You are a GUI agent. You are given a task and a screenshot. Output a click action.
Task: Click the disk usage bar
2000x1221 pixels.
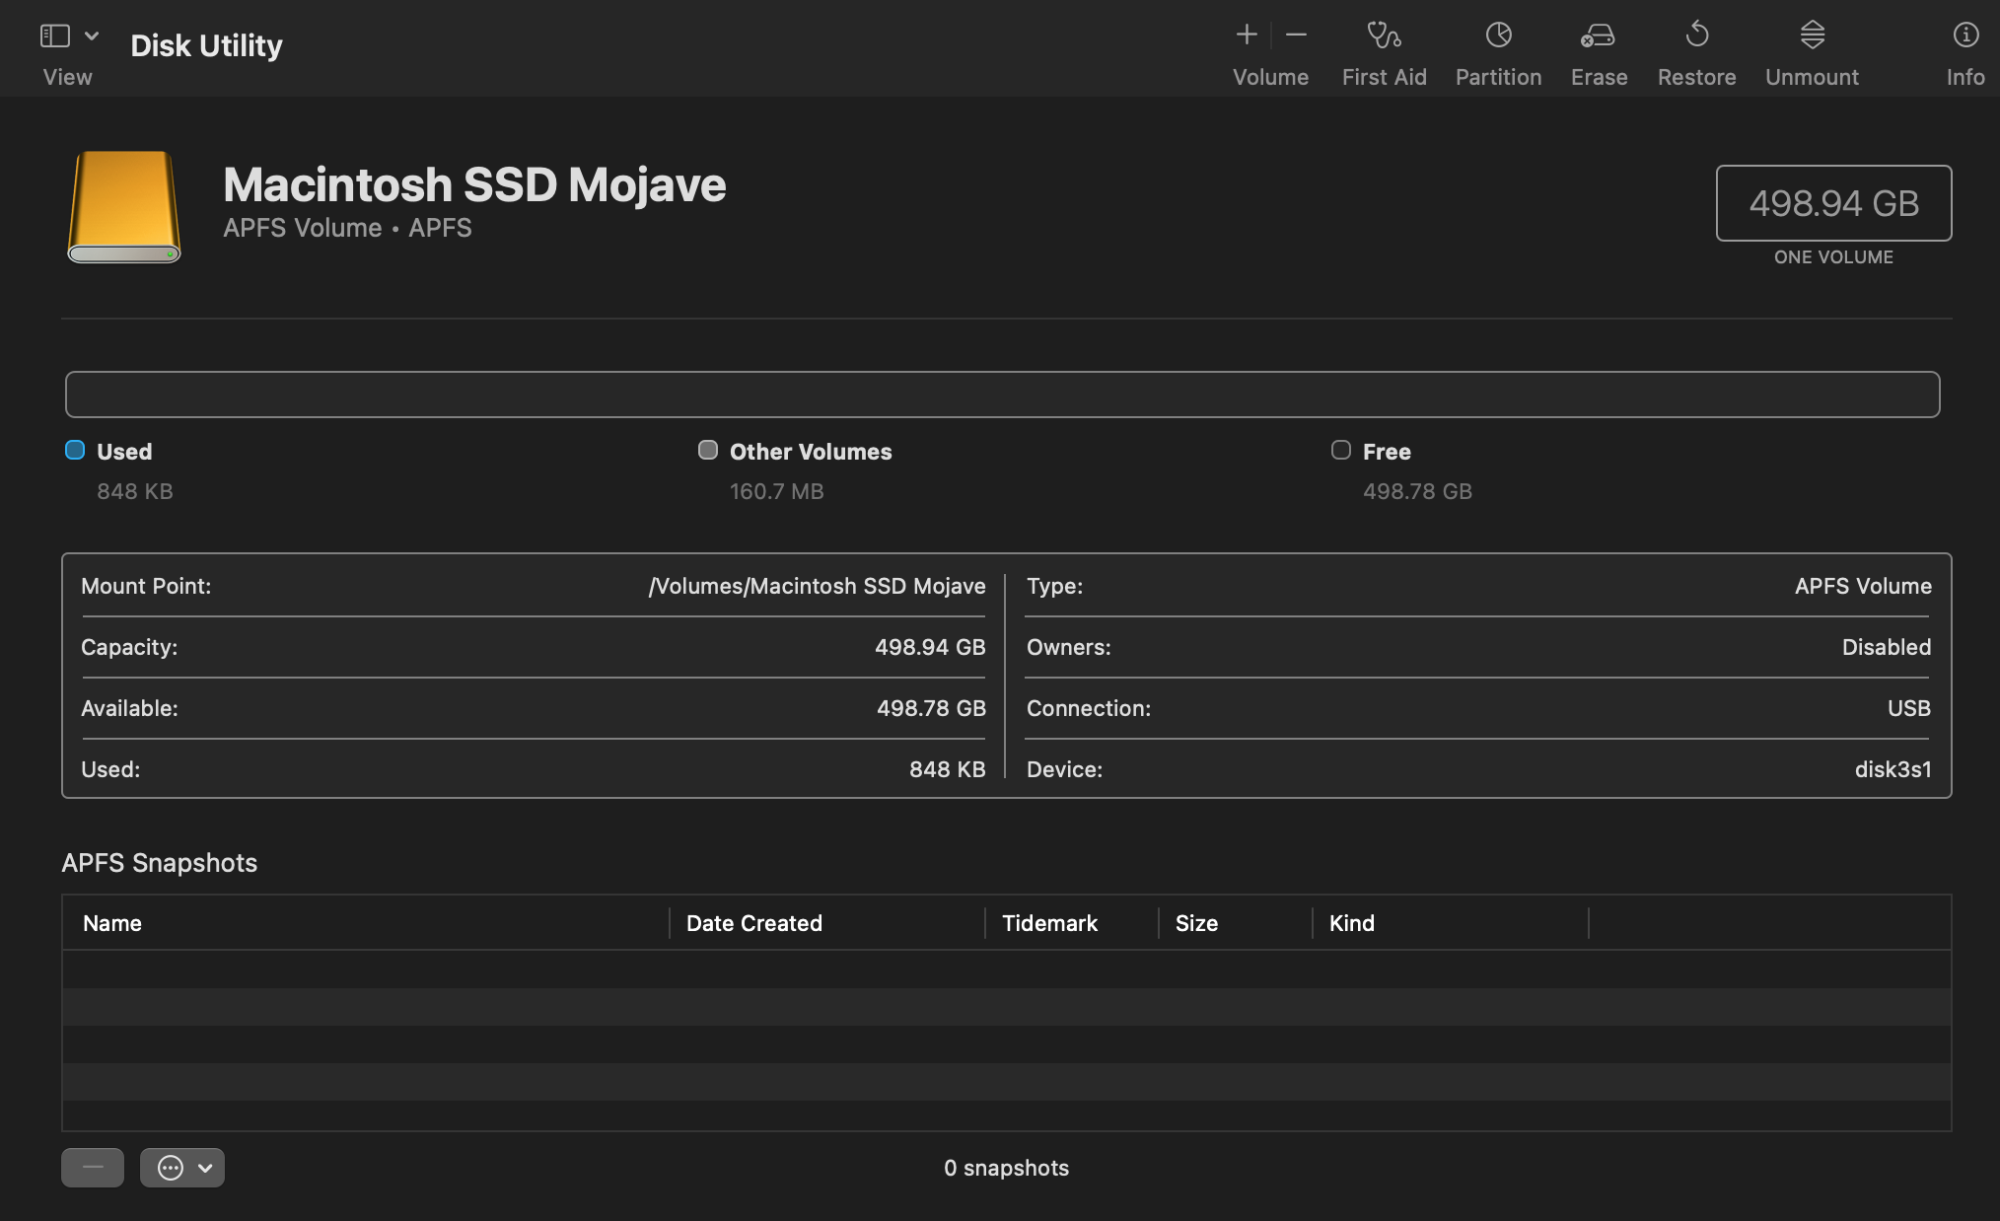[1002, 394]
